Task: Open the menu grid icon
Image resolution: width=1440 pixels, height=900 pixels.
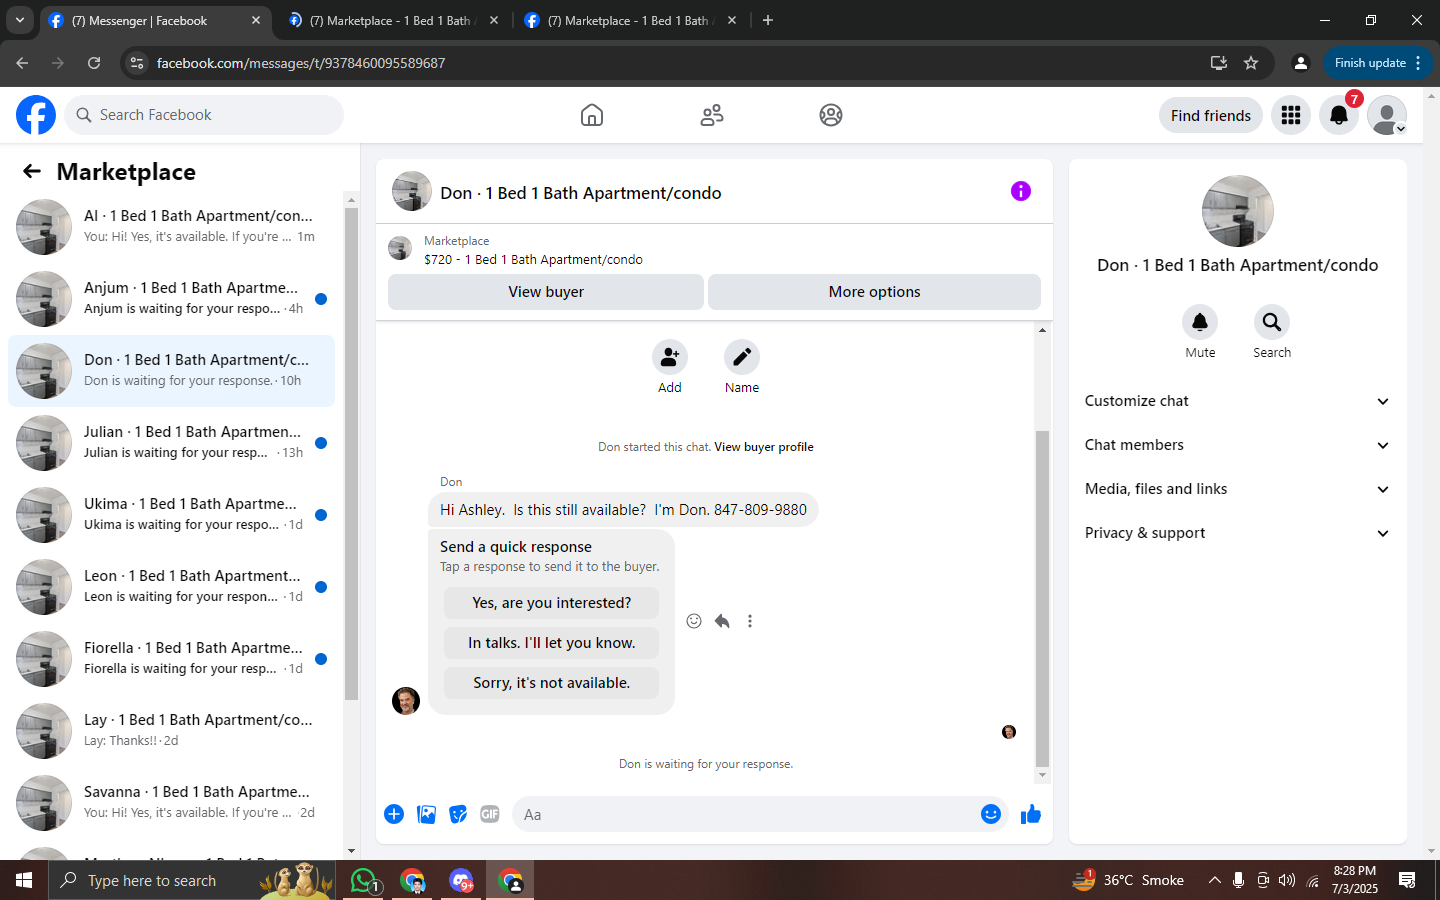Action: [x=1291, y=115]
